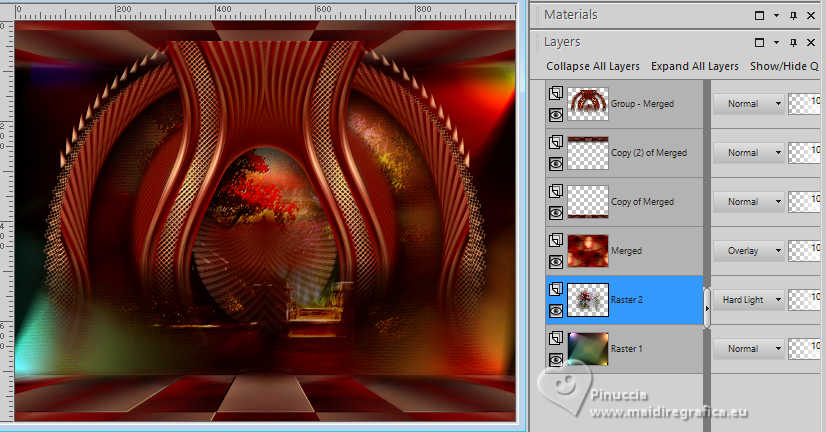826x432 pixels.
Task: Toggle eye icon for Copy of Merged layer
Action: coord(556,213)
